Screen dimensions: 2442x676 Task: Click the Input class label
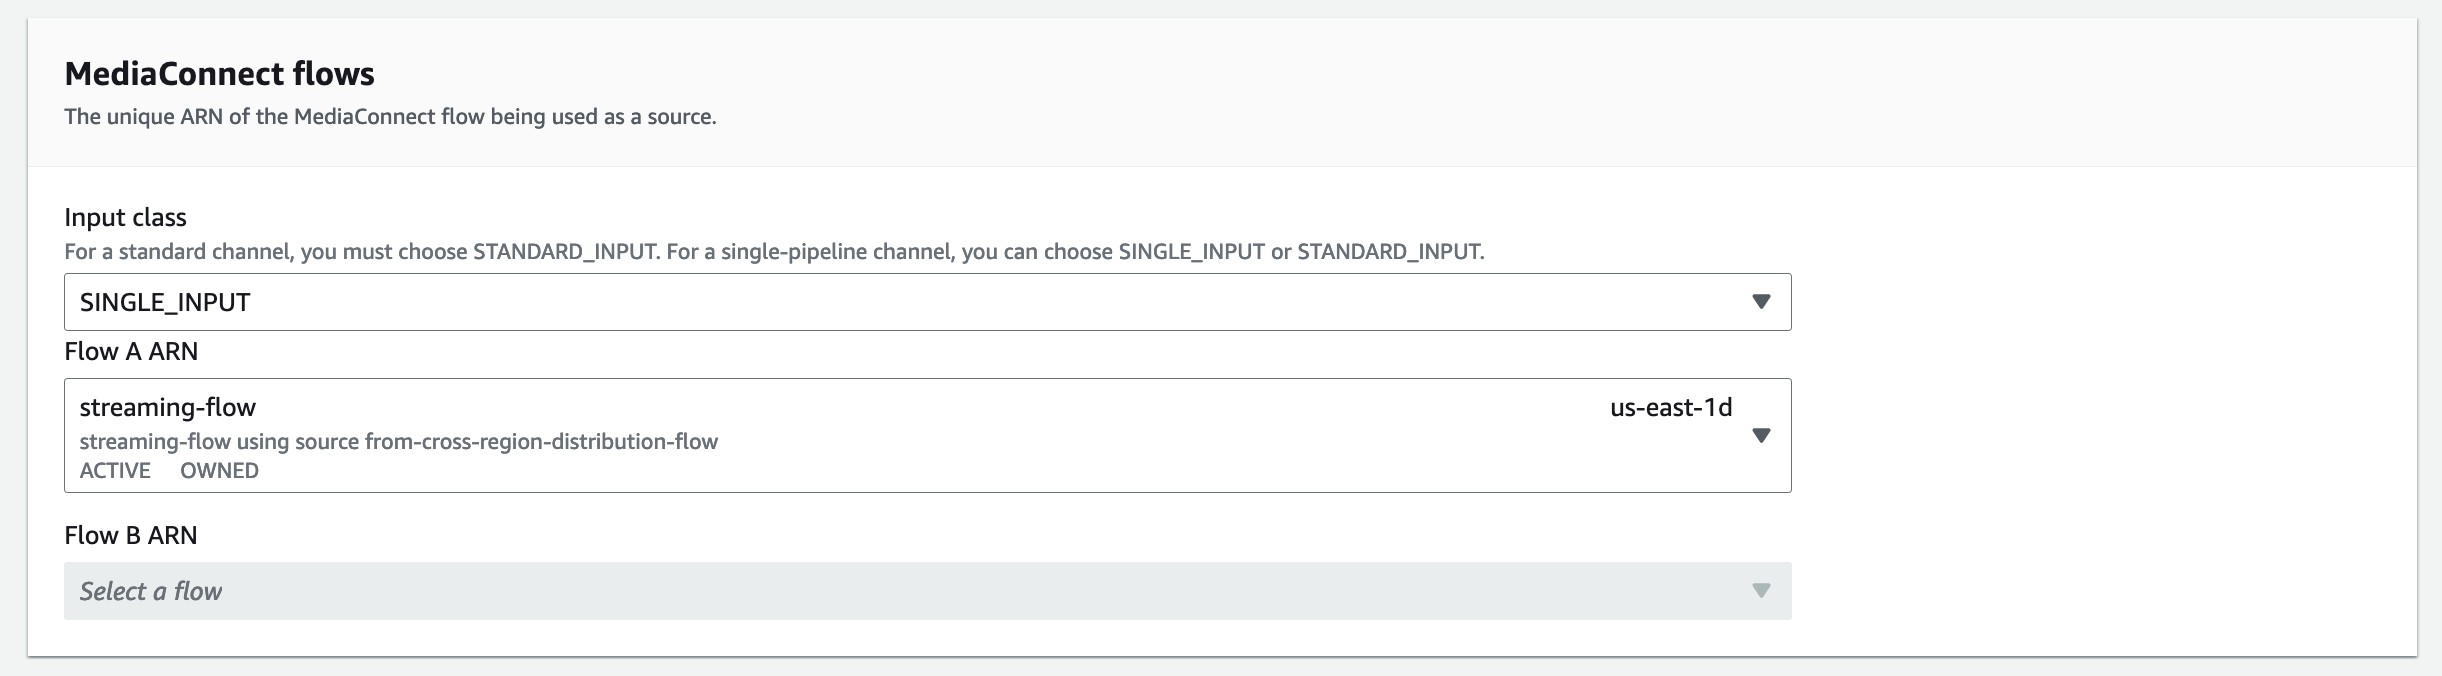(x=125, y=217)
